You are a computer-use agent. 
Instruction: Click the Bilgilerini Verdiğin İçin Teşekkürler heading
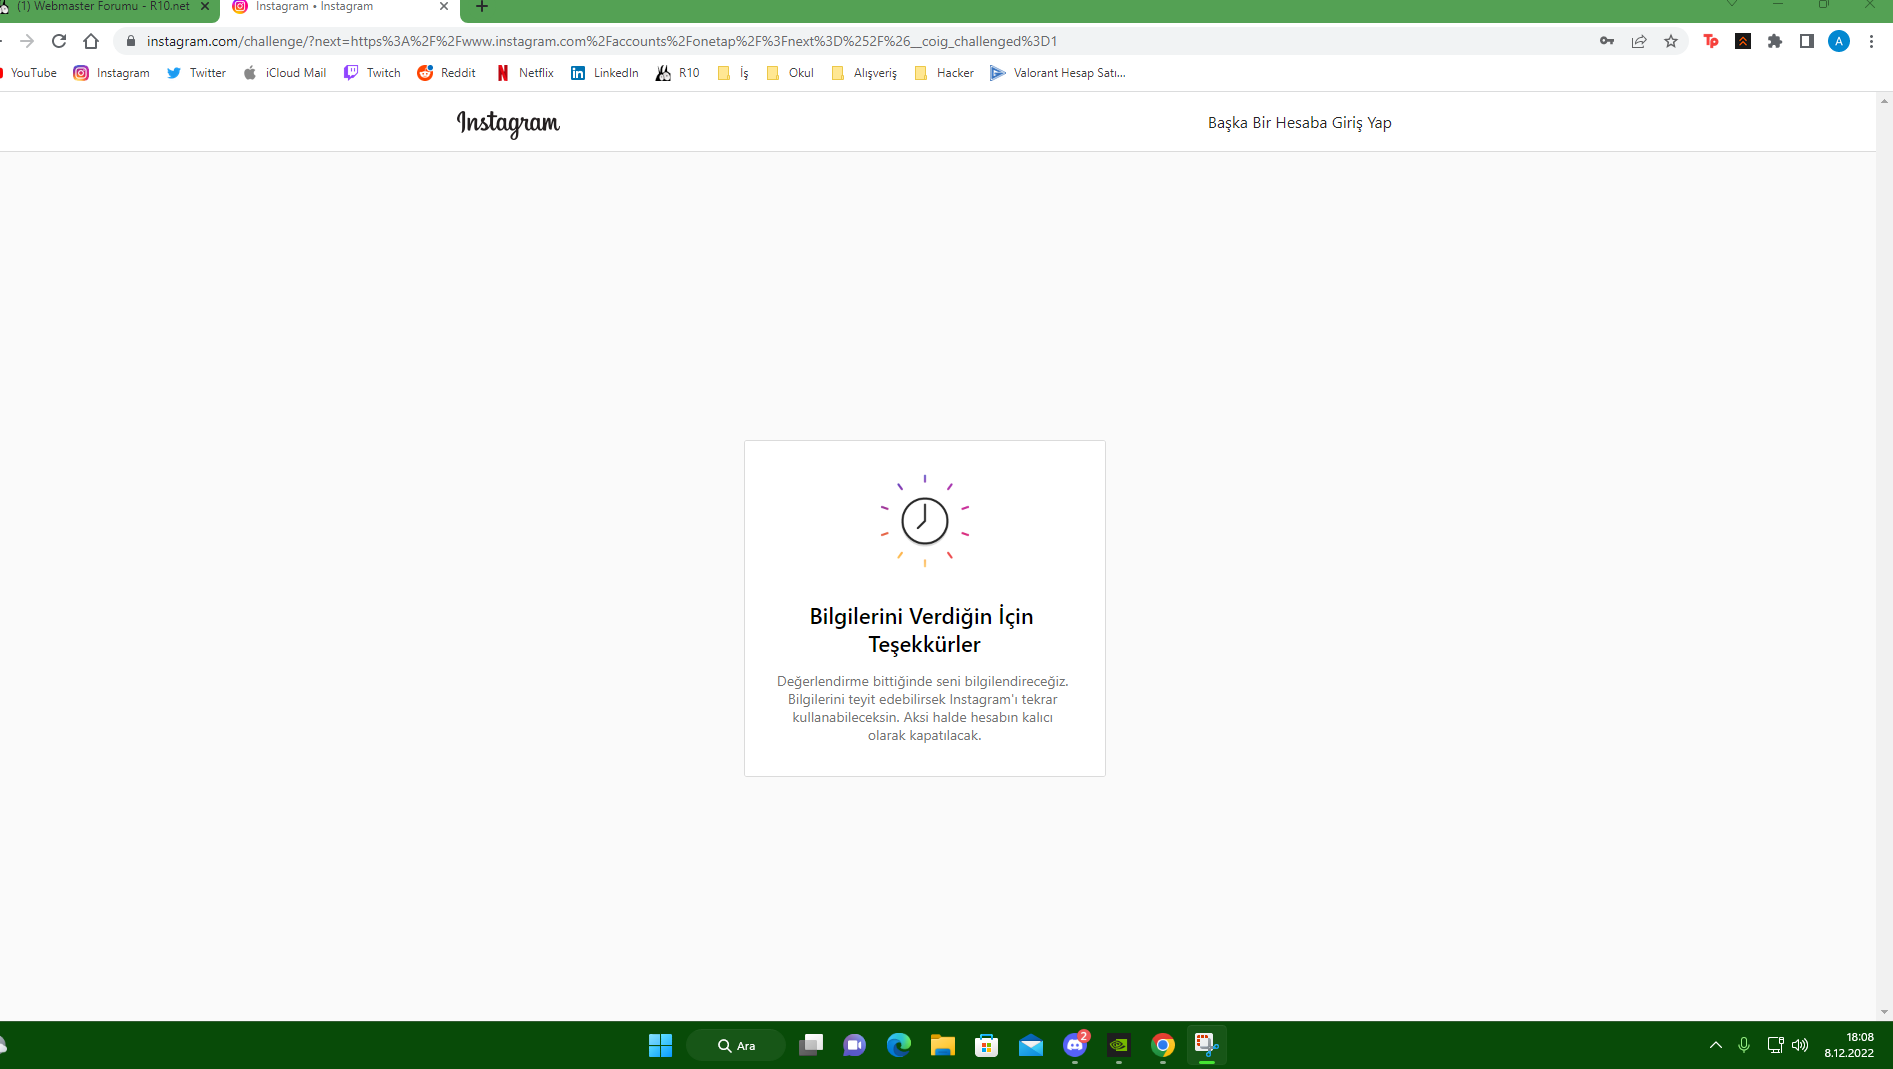click(x=923, y=630)
